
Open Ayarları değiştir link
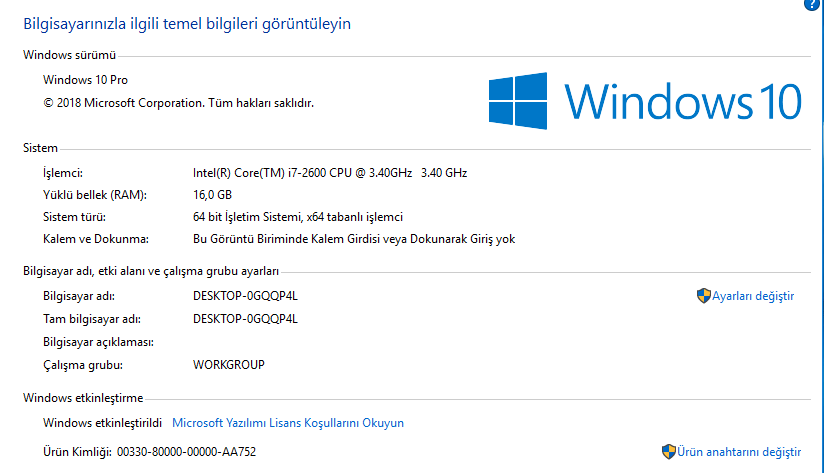click(753, 296)
